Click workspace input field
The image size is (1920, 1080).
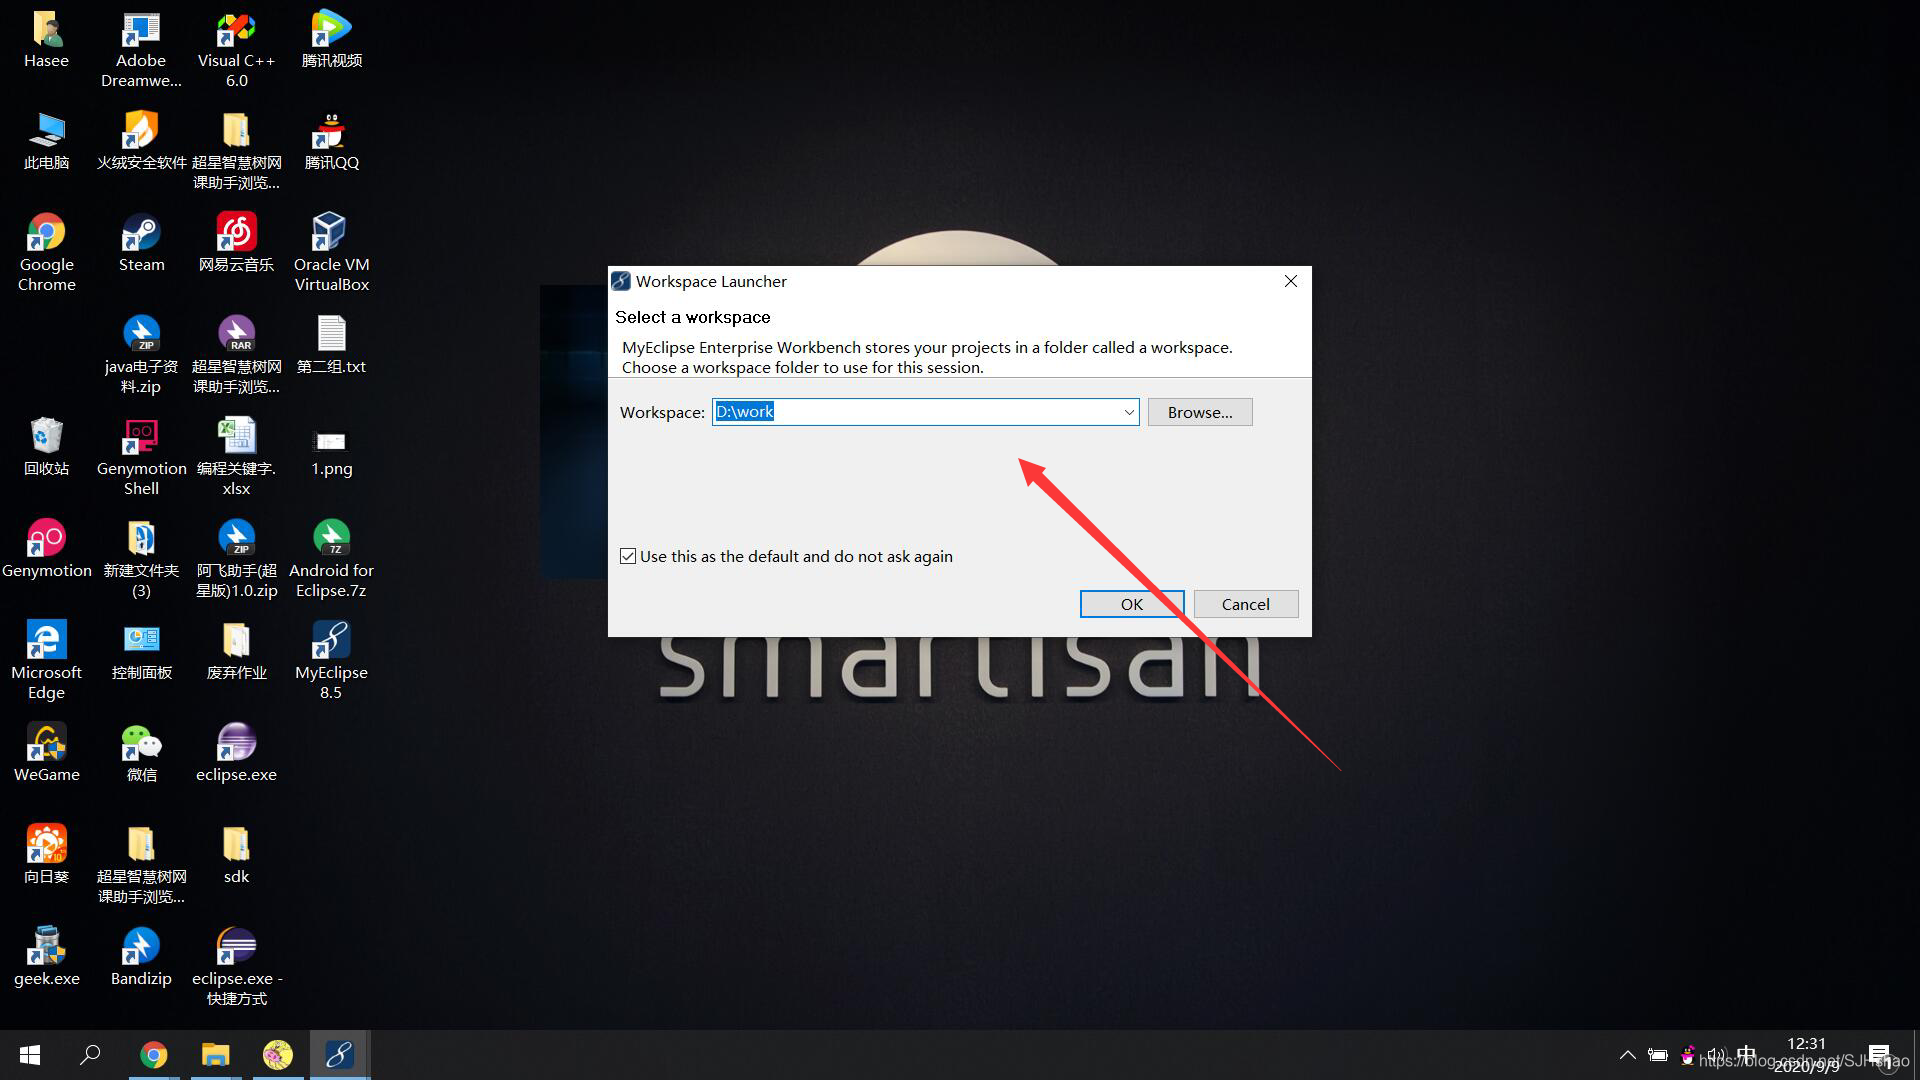pos(924,411)
